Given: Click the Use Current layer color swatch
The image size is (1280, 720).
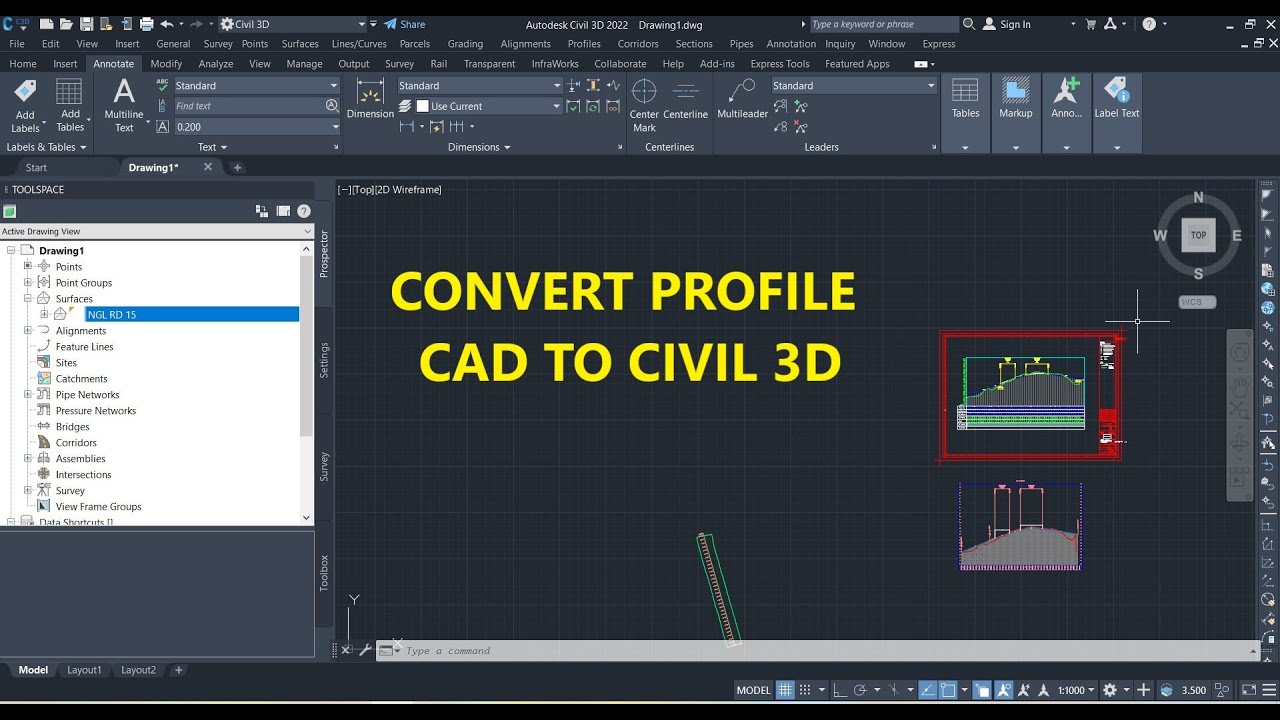Looking at the screenshot, I should click(x=423, y=106).
